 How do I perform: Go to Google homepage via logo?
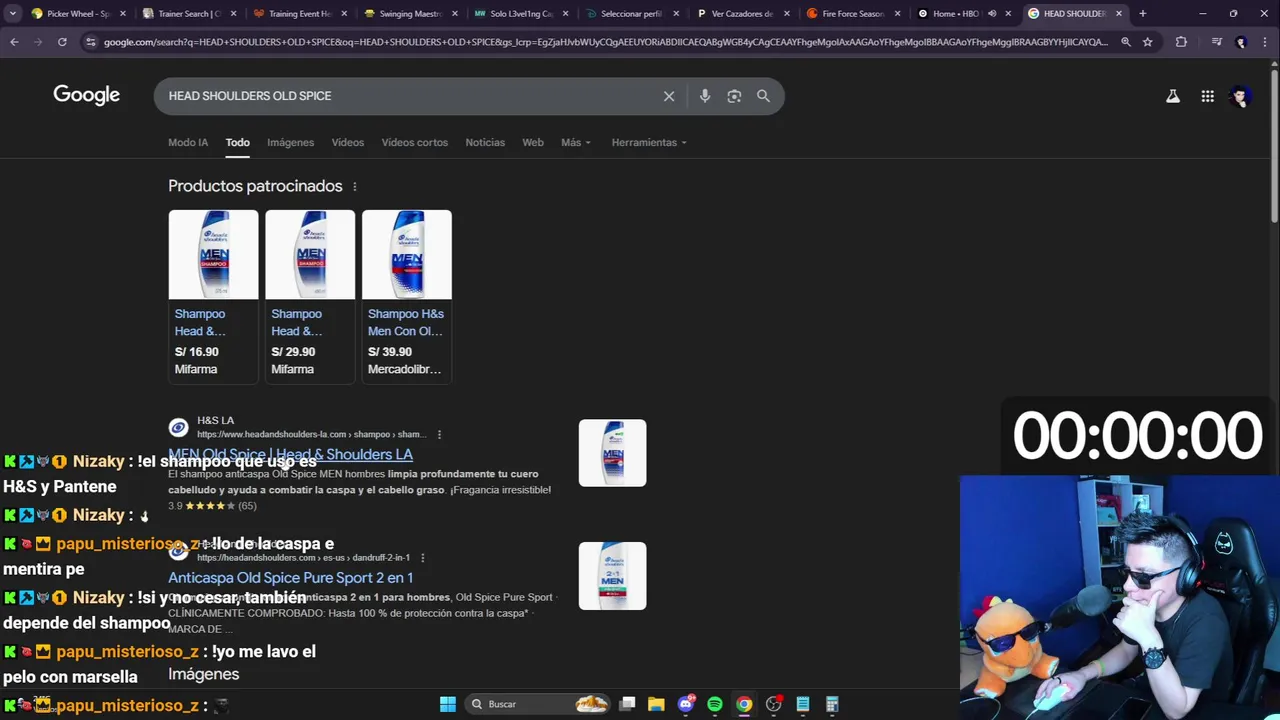(87, 95)
